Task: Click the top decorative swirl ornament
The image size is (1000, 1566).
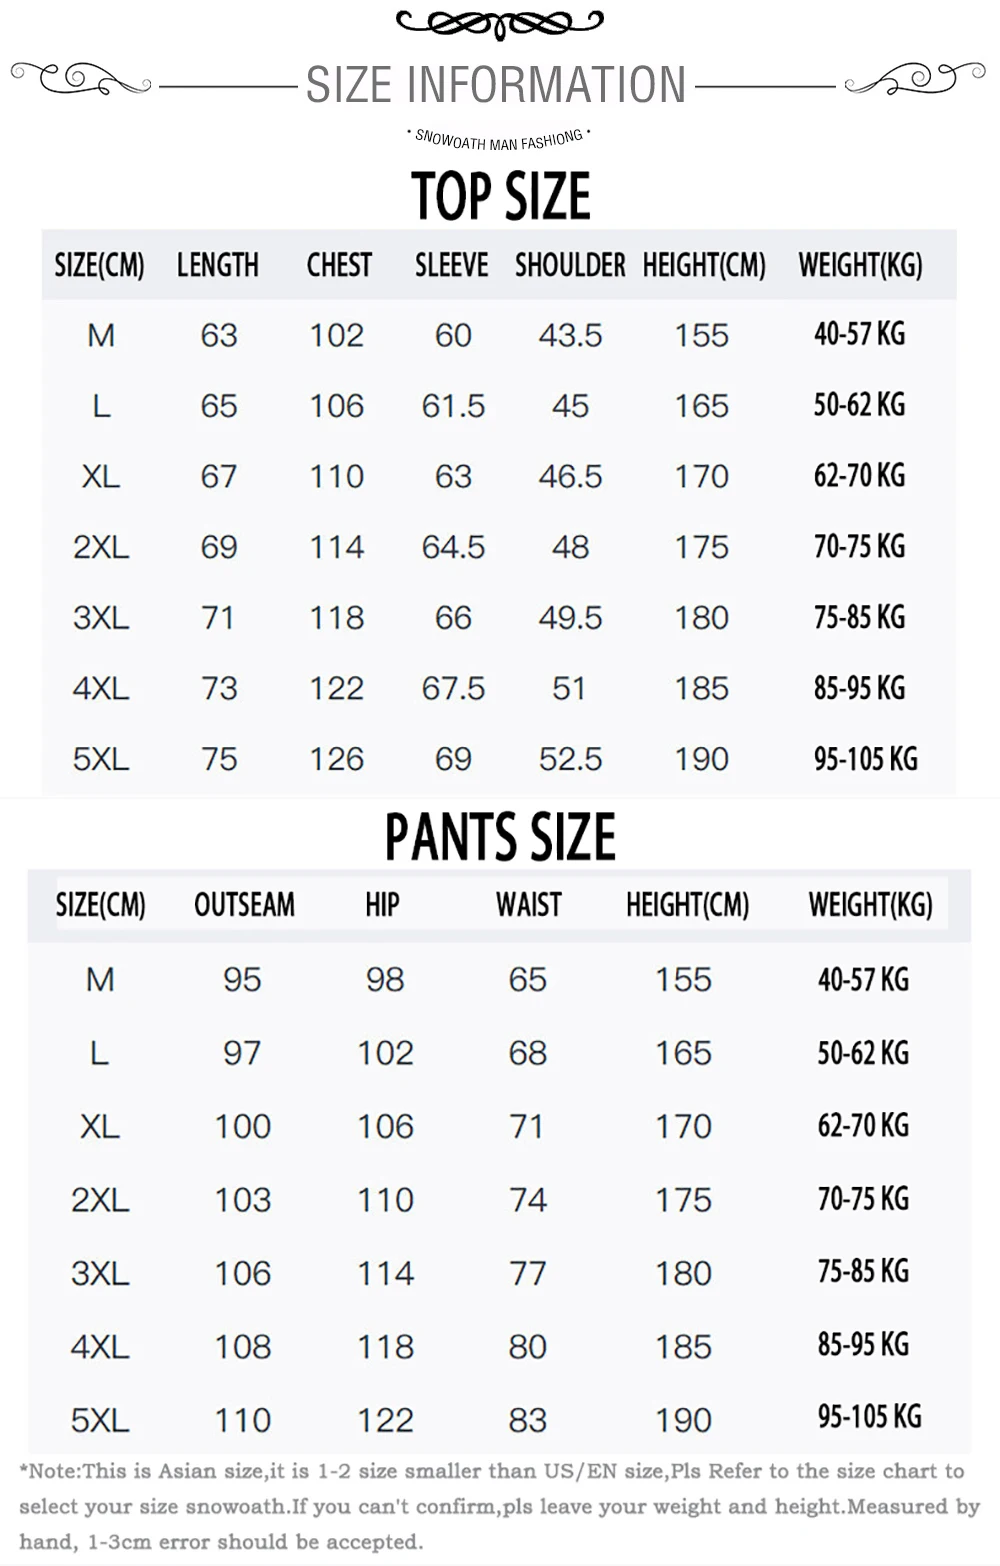Action: coord(500,22)
